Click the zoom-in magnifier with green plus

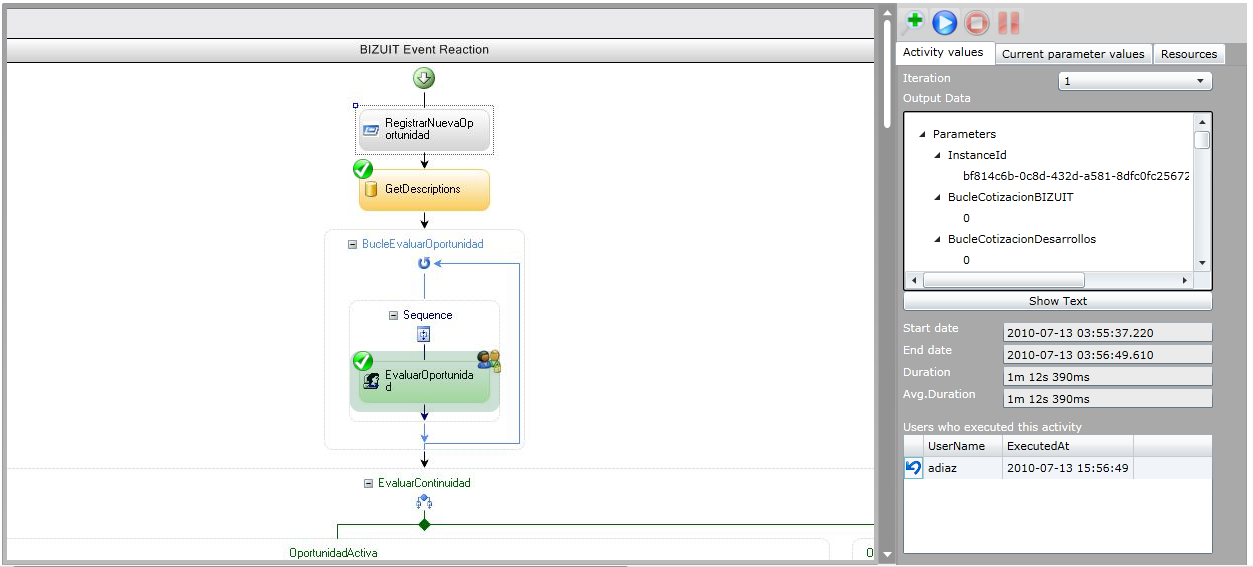pos(912,22)
